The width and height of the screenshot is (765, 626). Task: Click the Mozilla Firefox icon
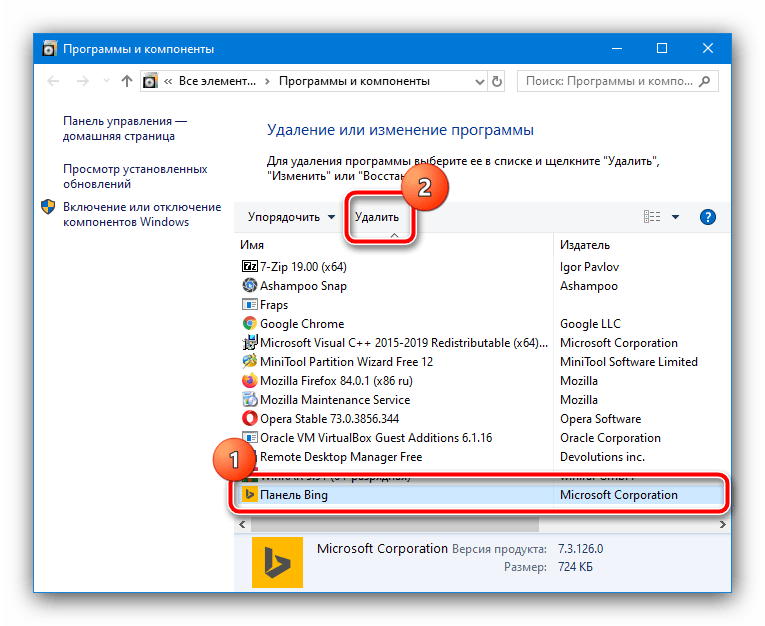click(x=249, y=380)
